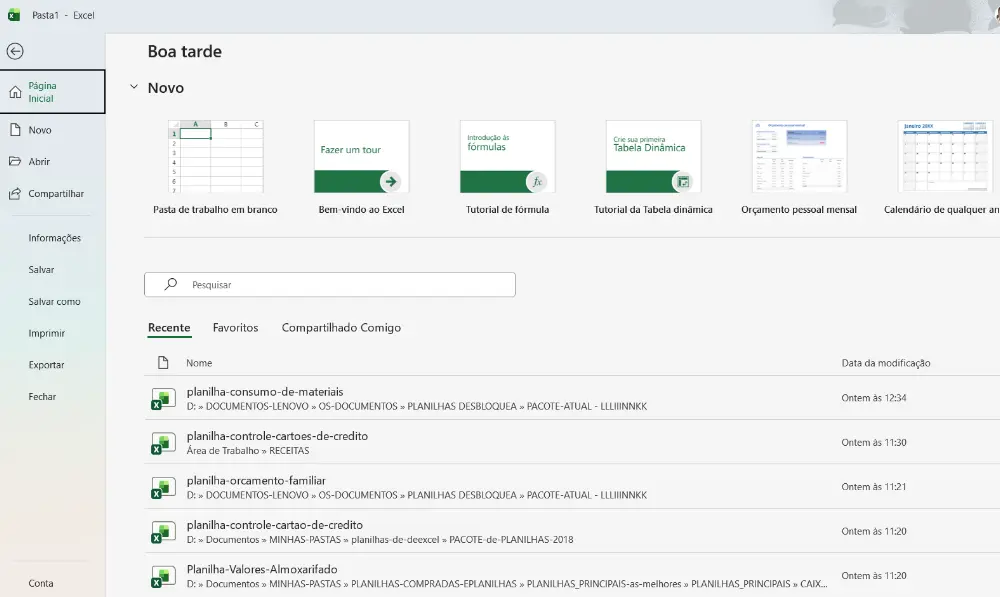Screen dimensions: 1000x597
Task: Click Conta at the bottom left
Action: point(39,583)
